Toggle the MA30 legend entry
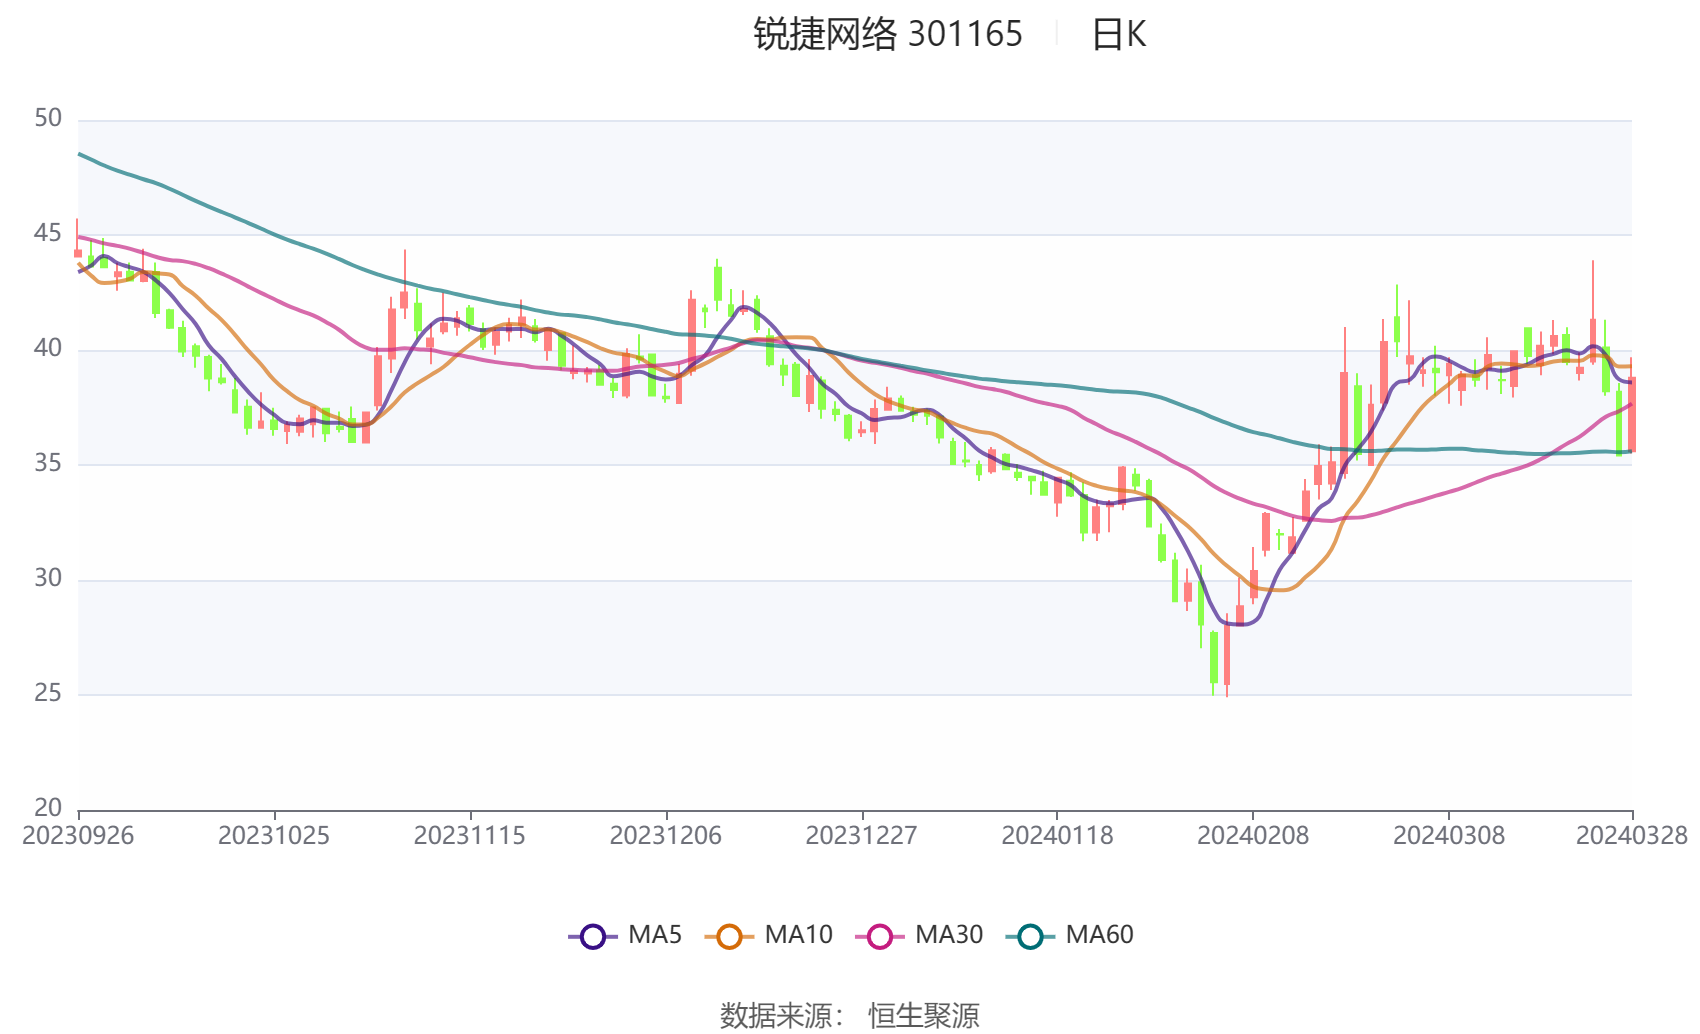The image size is (1700, 1034). pyautogui.click(x=919, y=935)
